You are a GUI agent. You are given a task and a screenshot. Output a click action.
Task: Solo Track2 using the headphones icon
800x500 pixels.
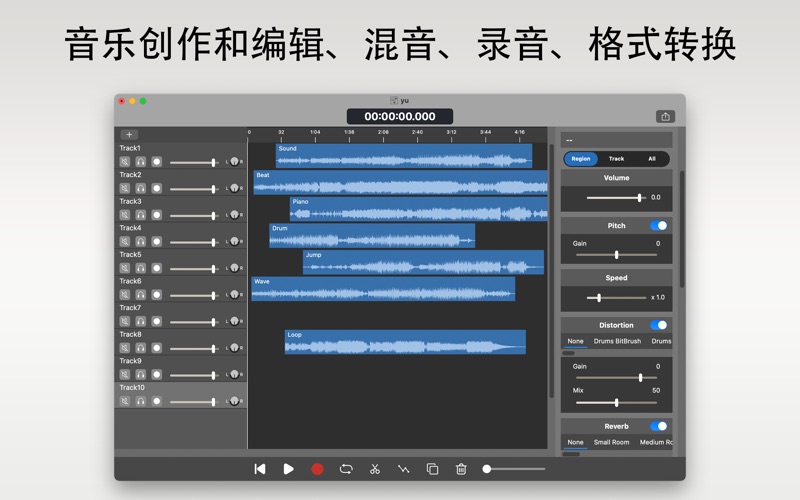141,188
